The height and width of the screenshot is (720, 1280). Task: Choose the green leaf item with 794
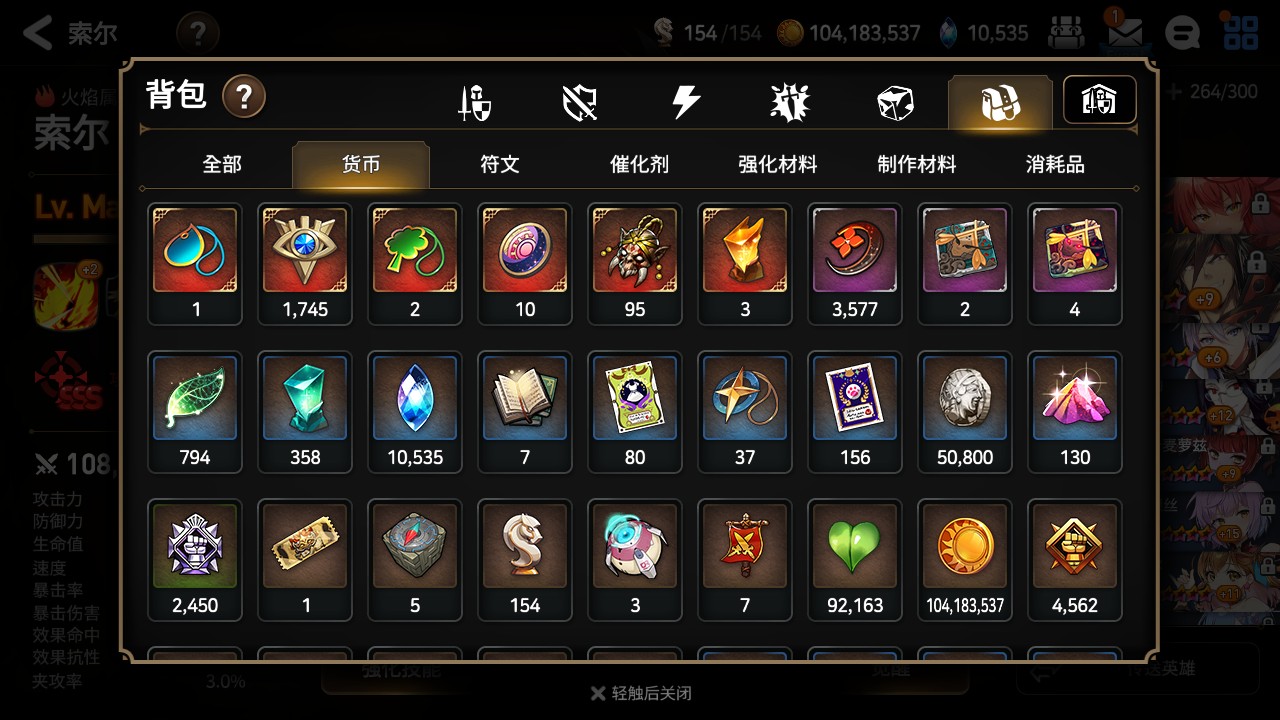coord(195,412)
